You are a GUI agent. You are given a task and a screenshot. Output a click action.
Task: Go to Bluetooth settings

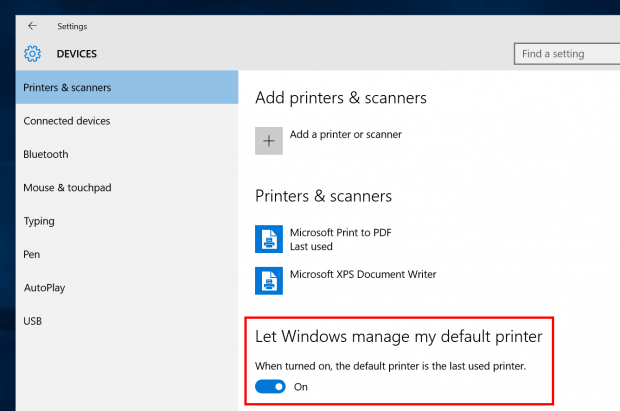(127, 154)
